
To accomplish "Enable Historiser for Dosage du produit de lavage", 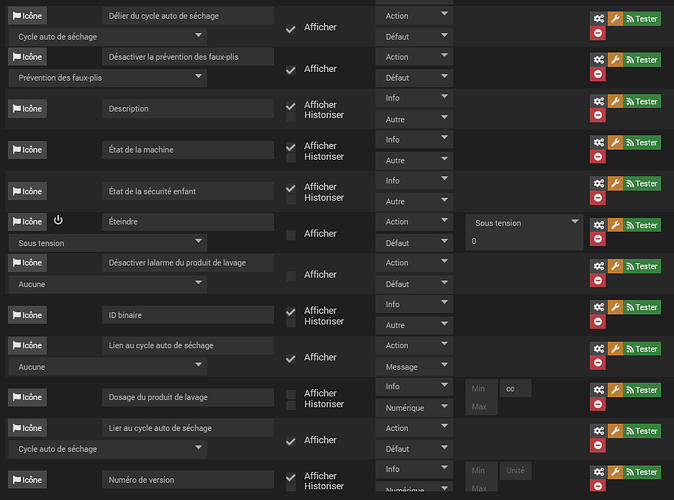I will (291, 405).
